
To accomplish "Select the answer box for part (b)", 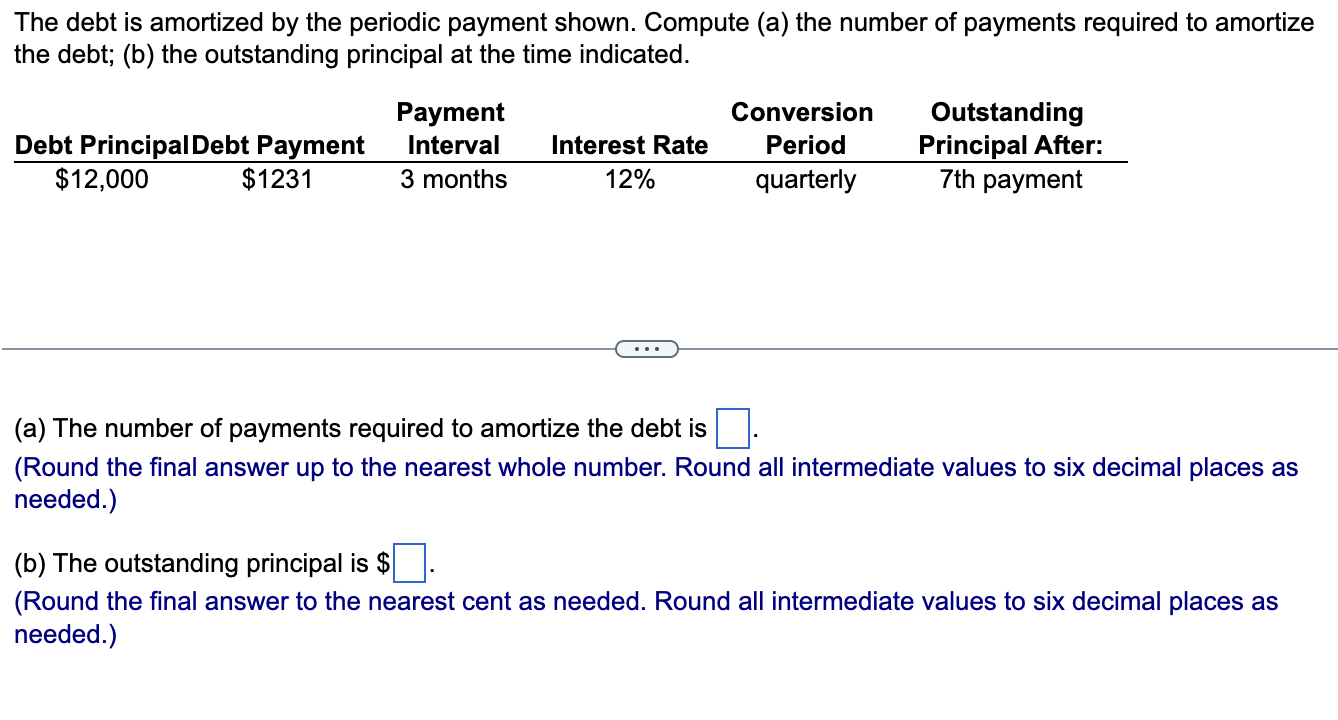I will (411, 563).
